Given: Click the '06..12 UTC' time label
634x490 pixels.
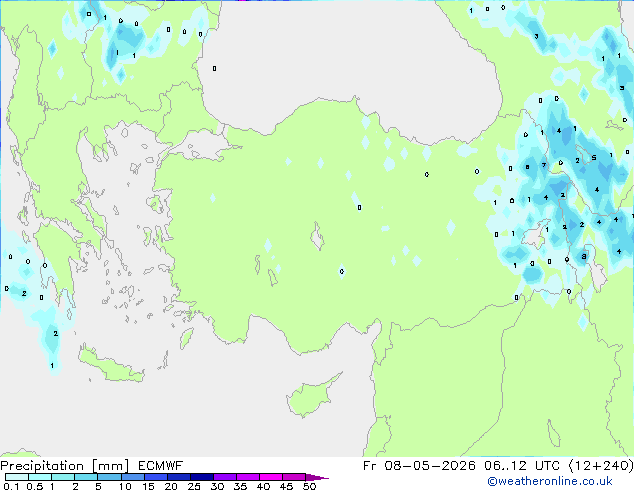Looking at the screenshot, I should pos(522,466).
